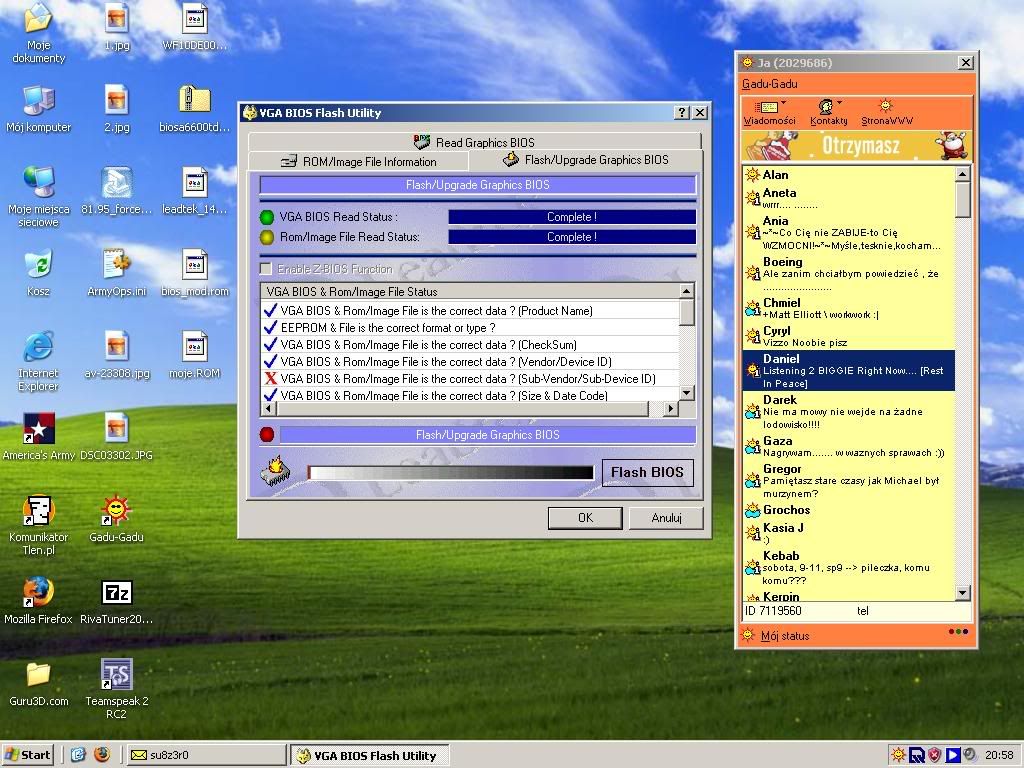Select the WF10DE00 file icon
Viewport: 1024px width, 768px height.
(x=195, y=27)
